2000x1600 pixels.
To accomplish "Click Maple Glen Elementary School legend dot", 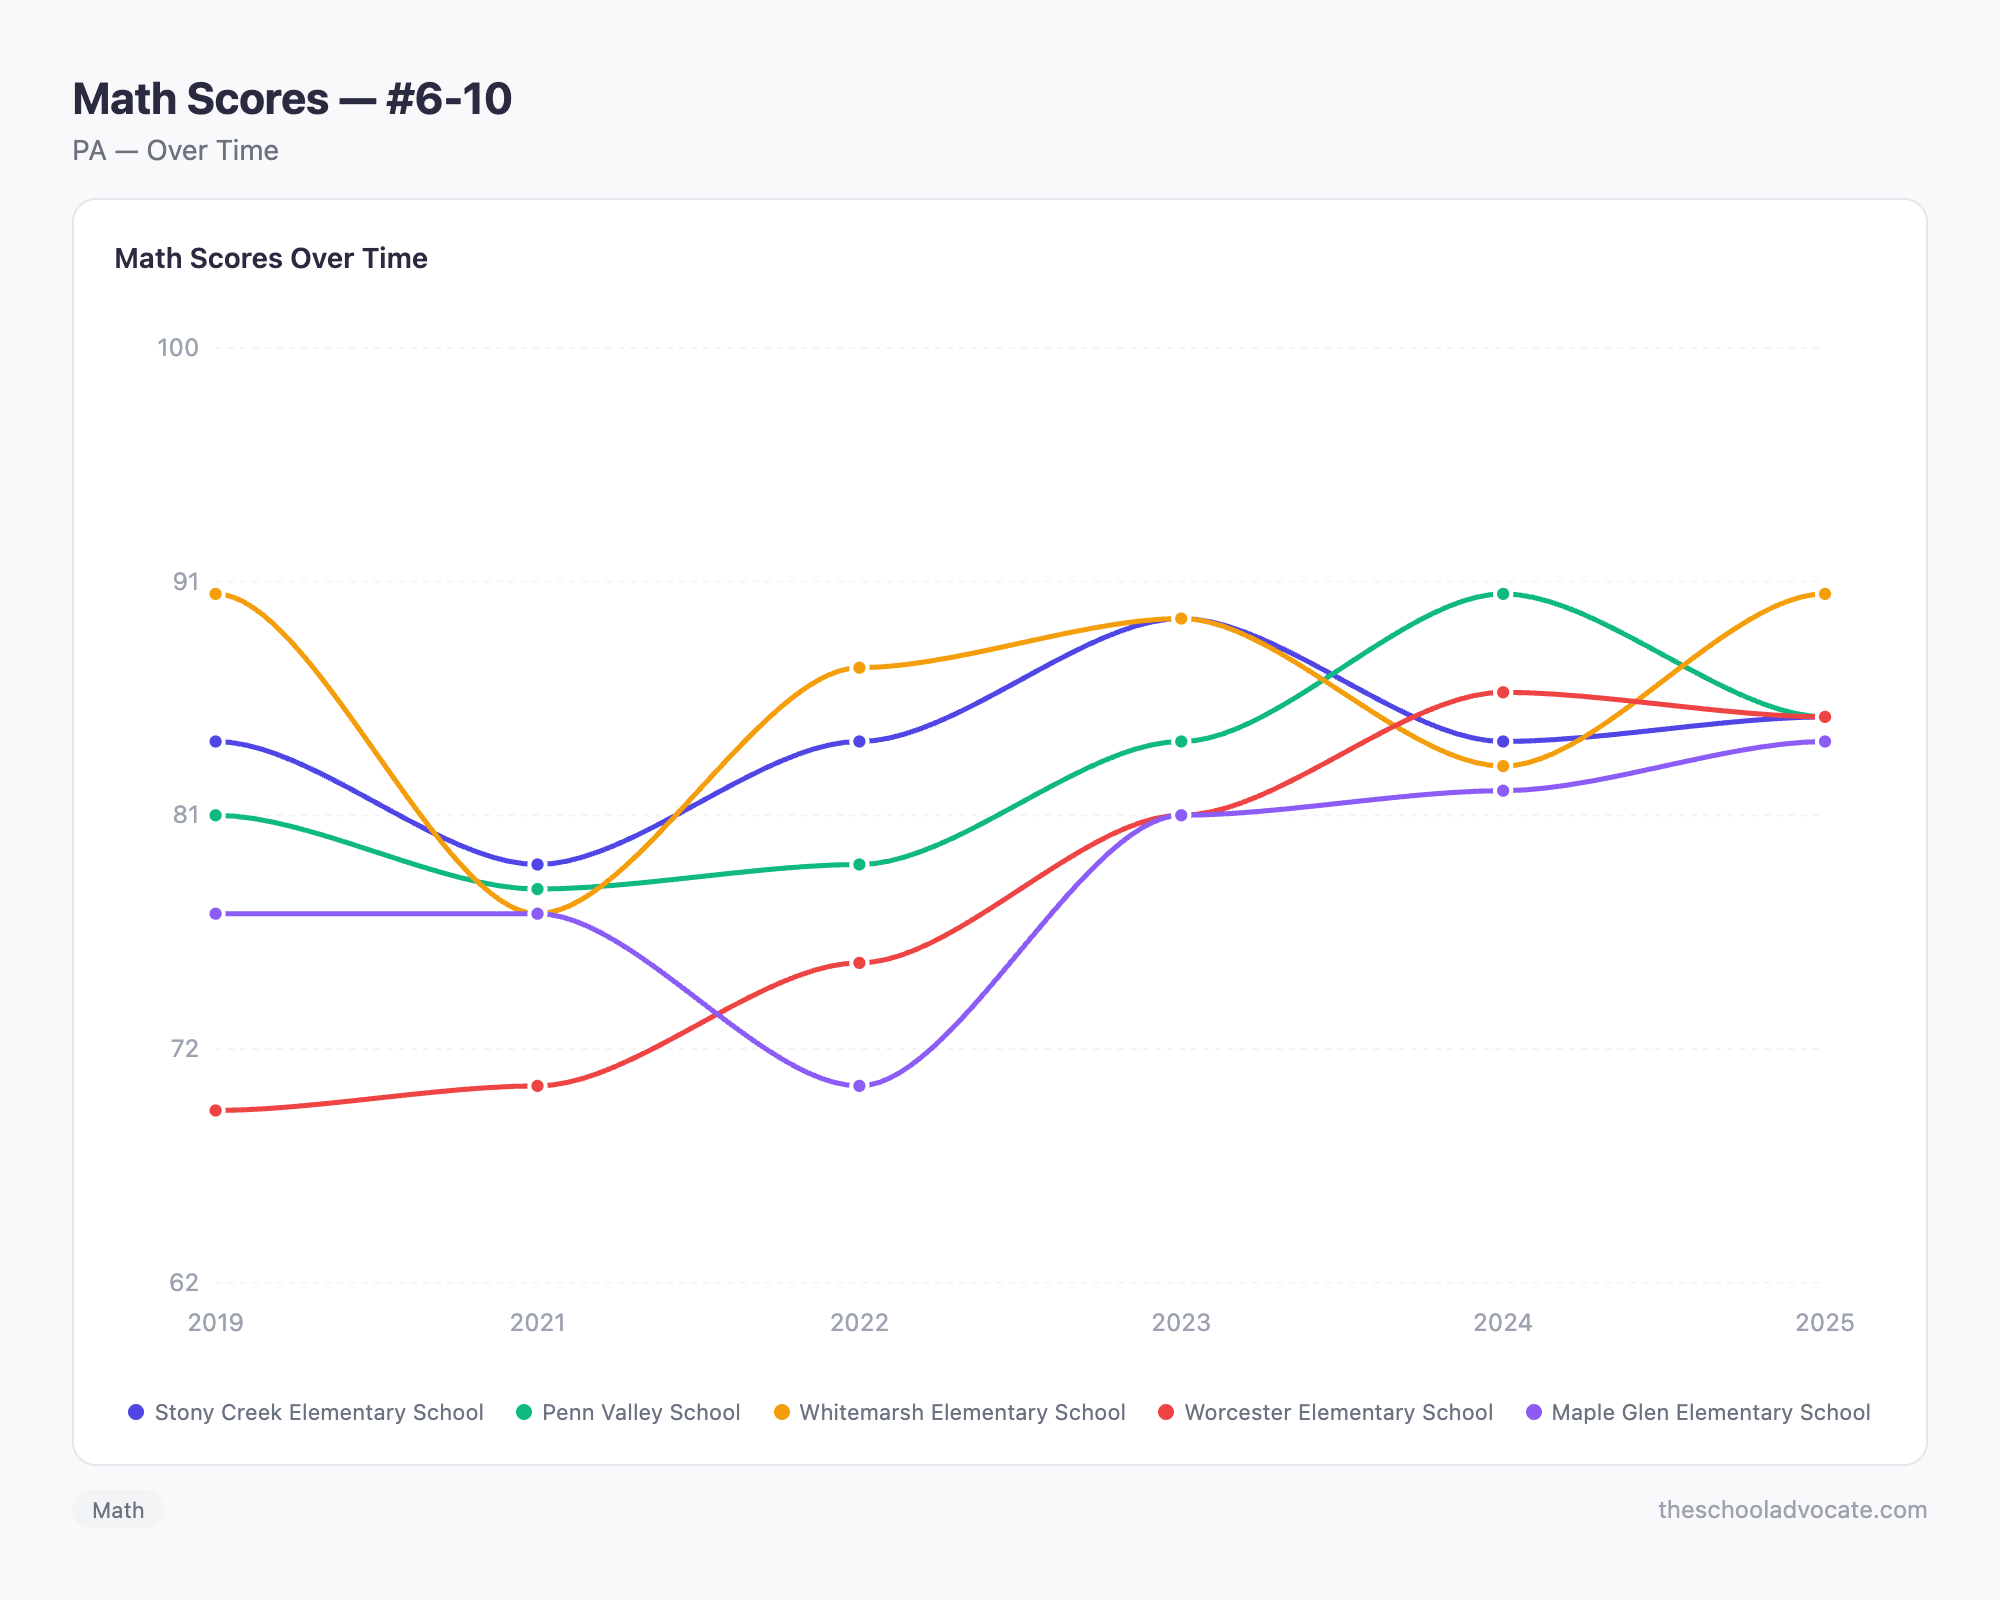I will (1534, 1412).
